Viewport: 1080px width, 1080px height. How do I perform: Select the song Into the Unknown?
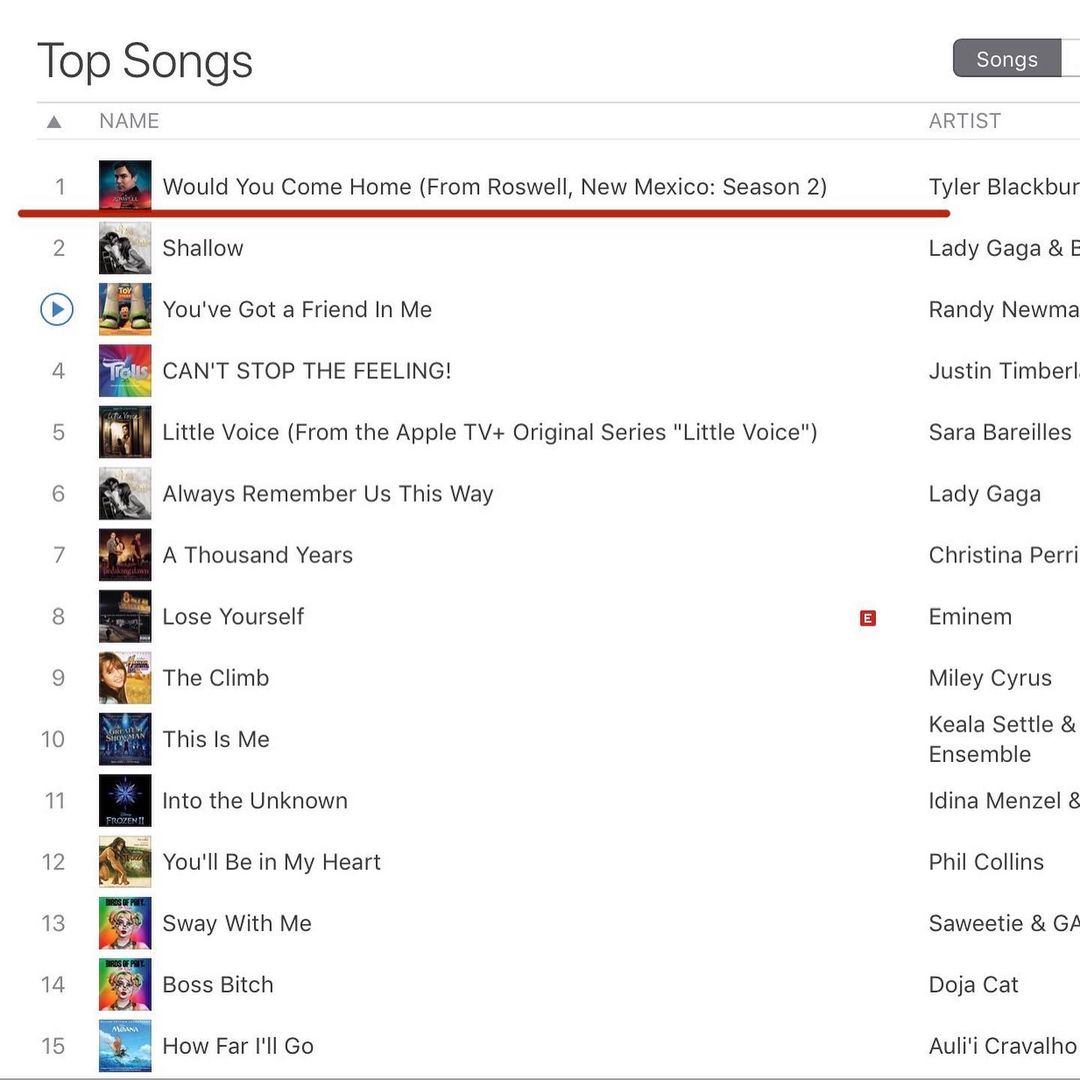click(x=255, y=801)
